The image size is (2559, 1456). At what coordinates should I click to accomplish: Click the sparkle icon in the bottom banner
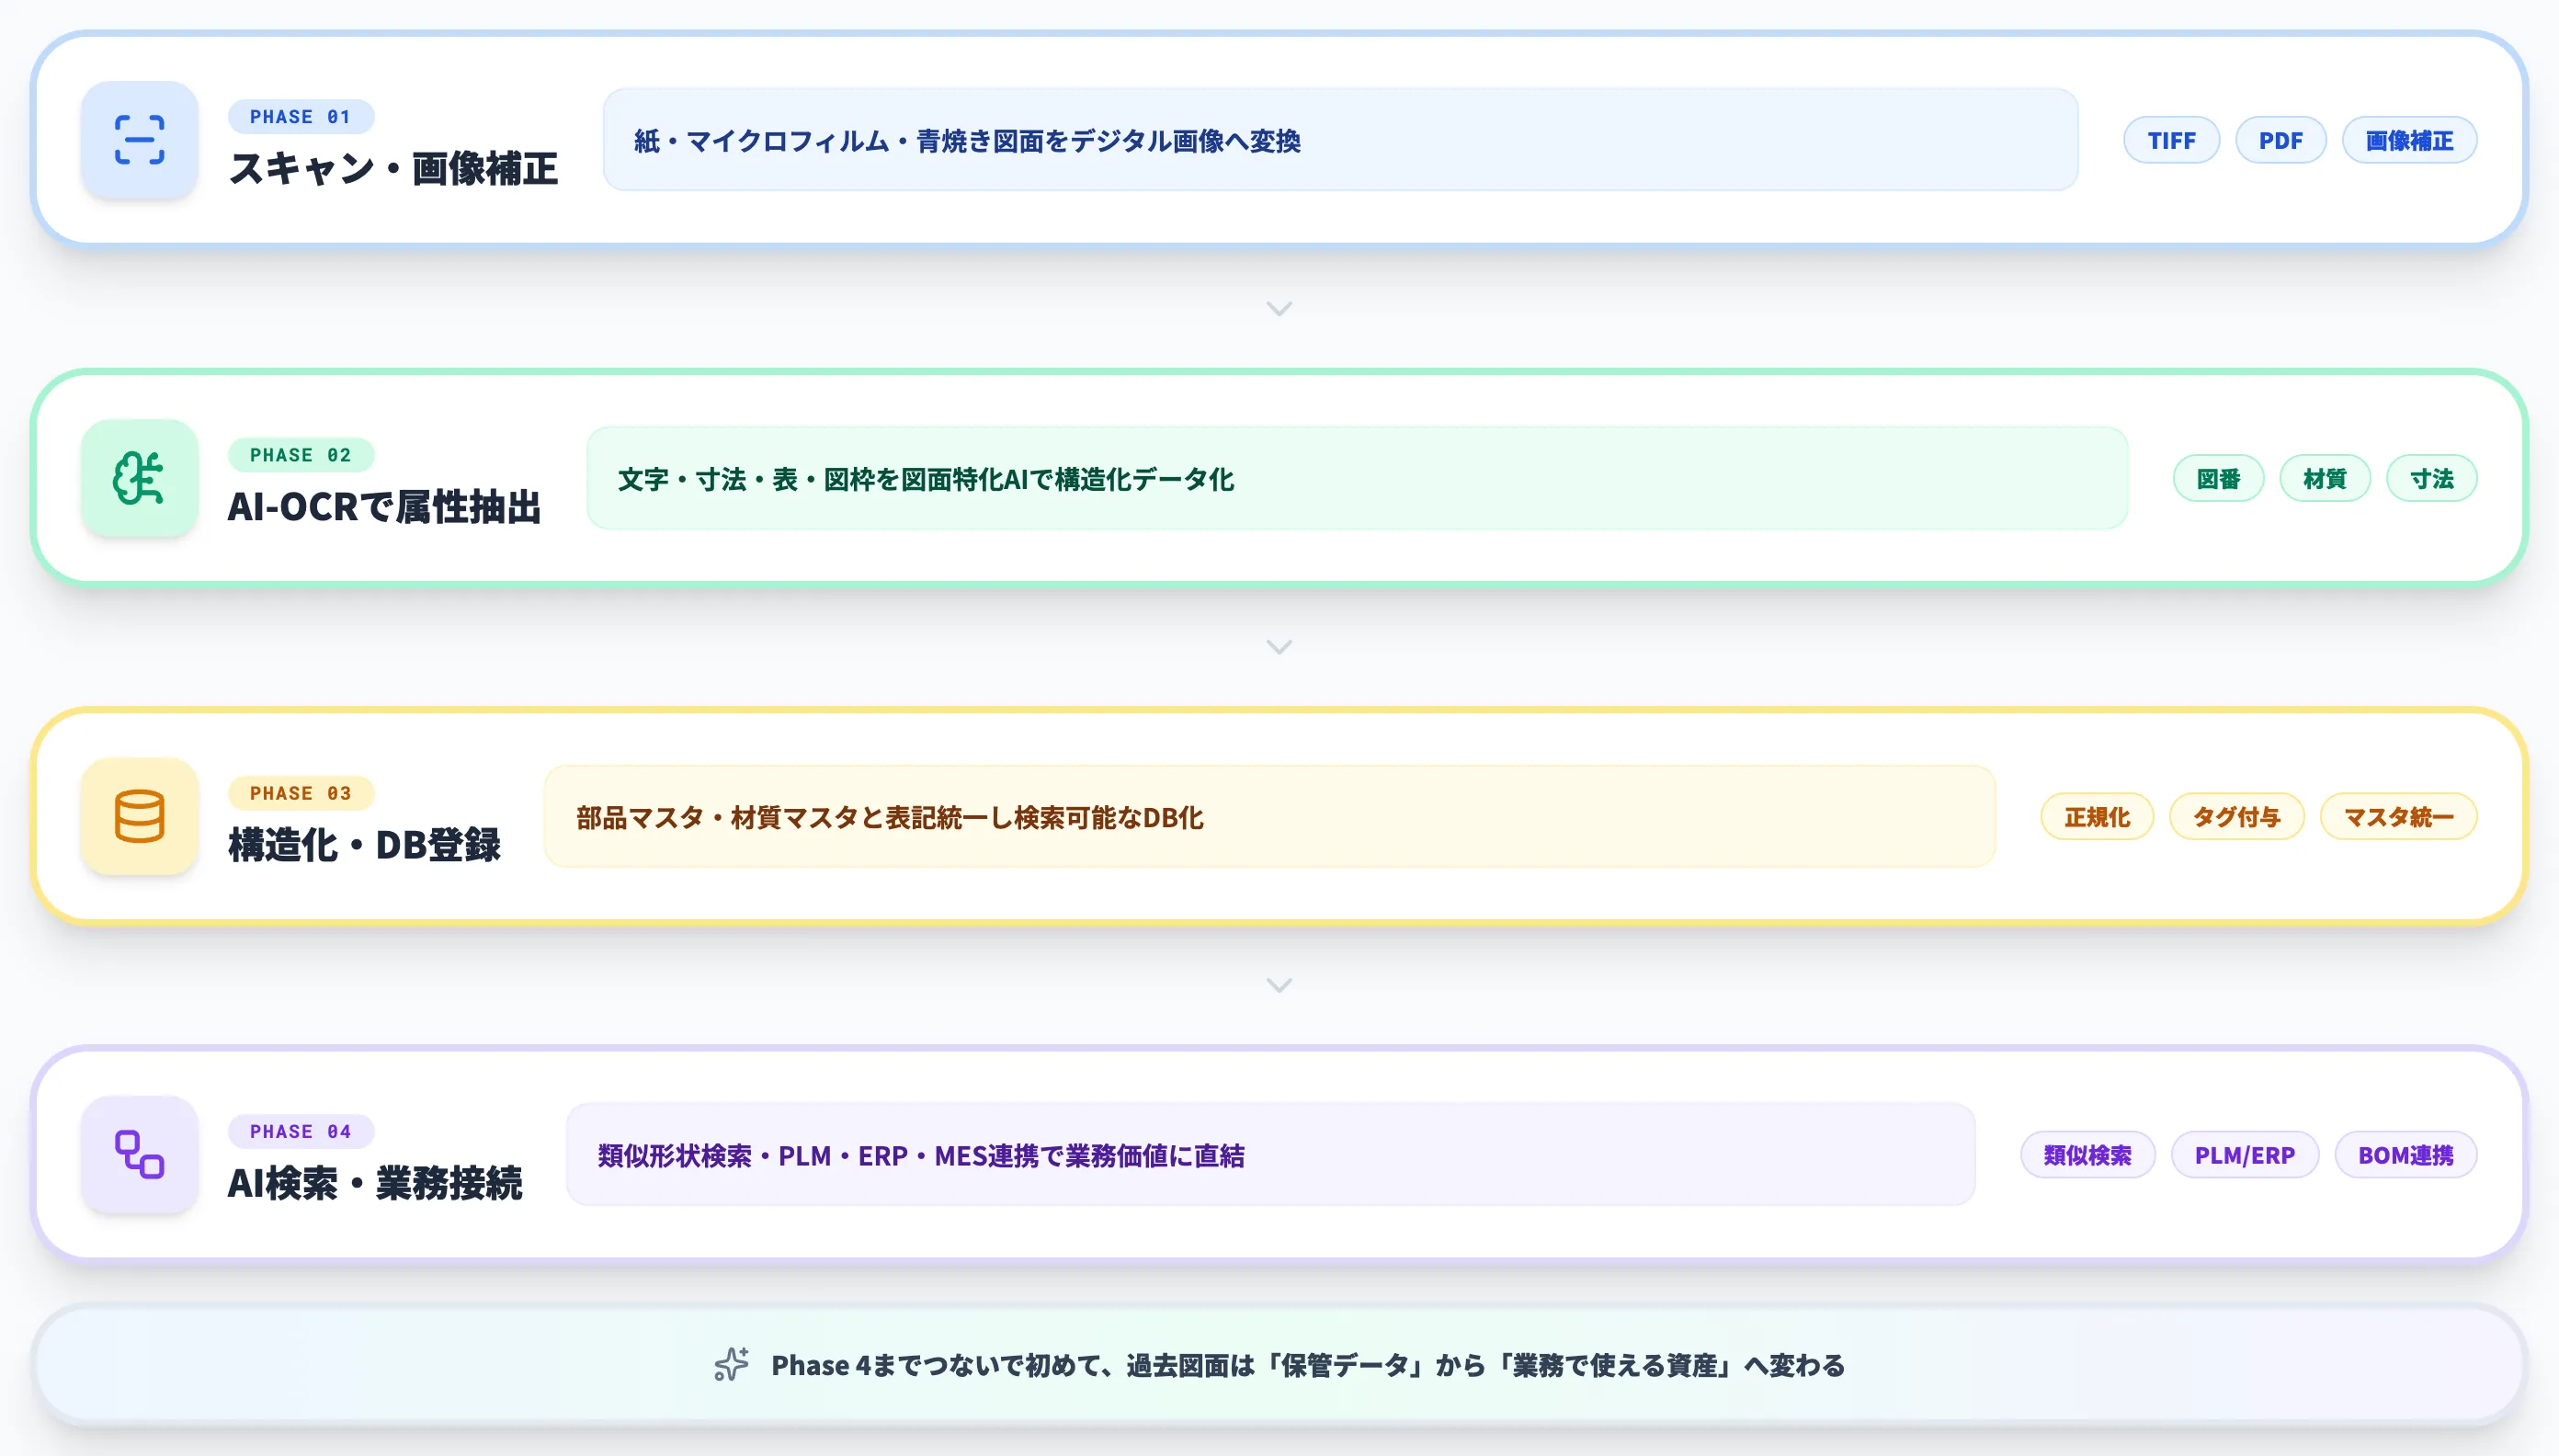click(733, 1364)
